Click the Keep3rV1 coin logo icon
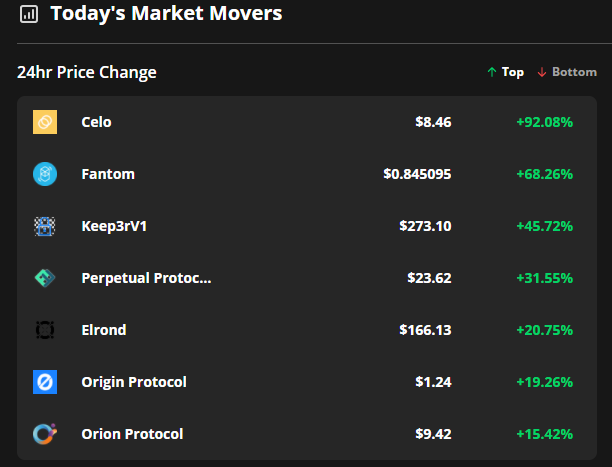 point(45,226)
